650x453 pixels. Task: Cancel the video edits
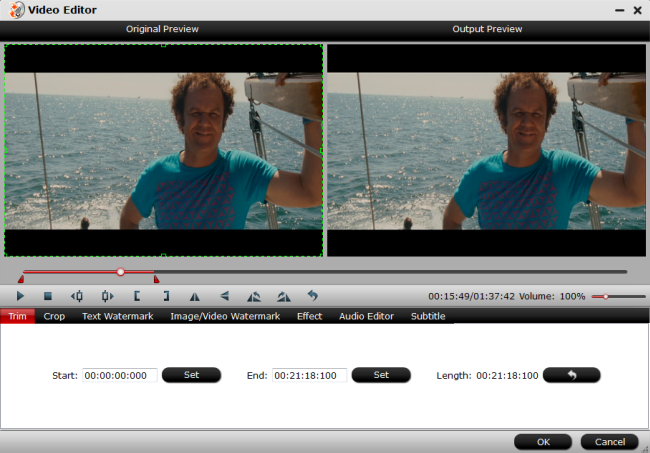(x=610, y=442)
